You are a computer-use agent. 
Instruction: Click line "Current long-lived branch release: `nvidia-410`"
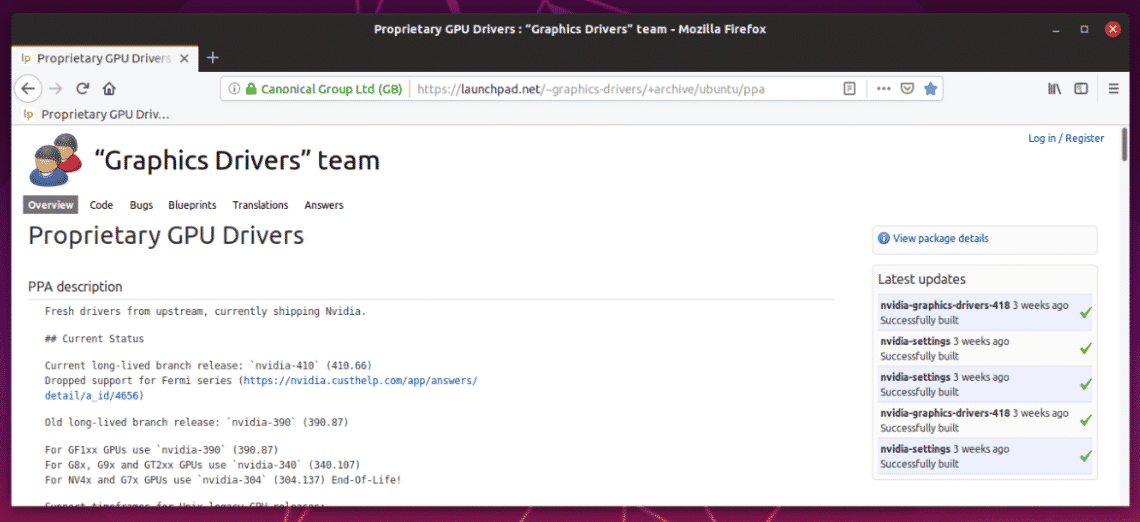[208, 364]
